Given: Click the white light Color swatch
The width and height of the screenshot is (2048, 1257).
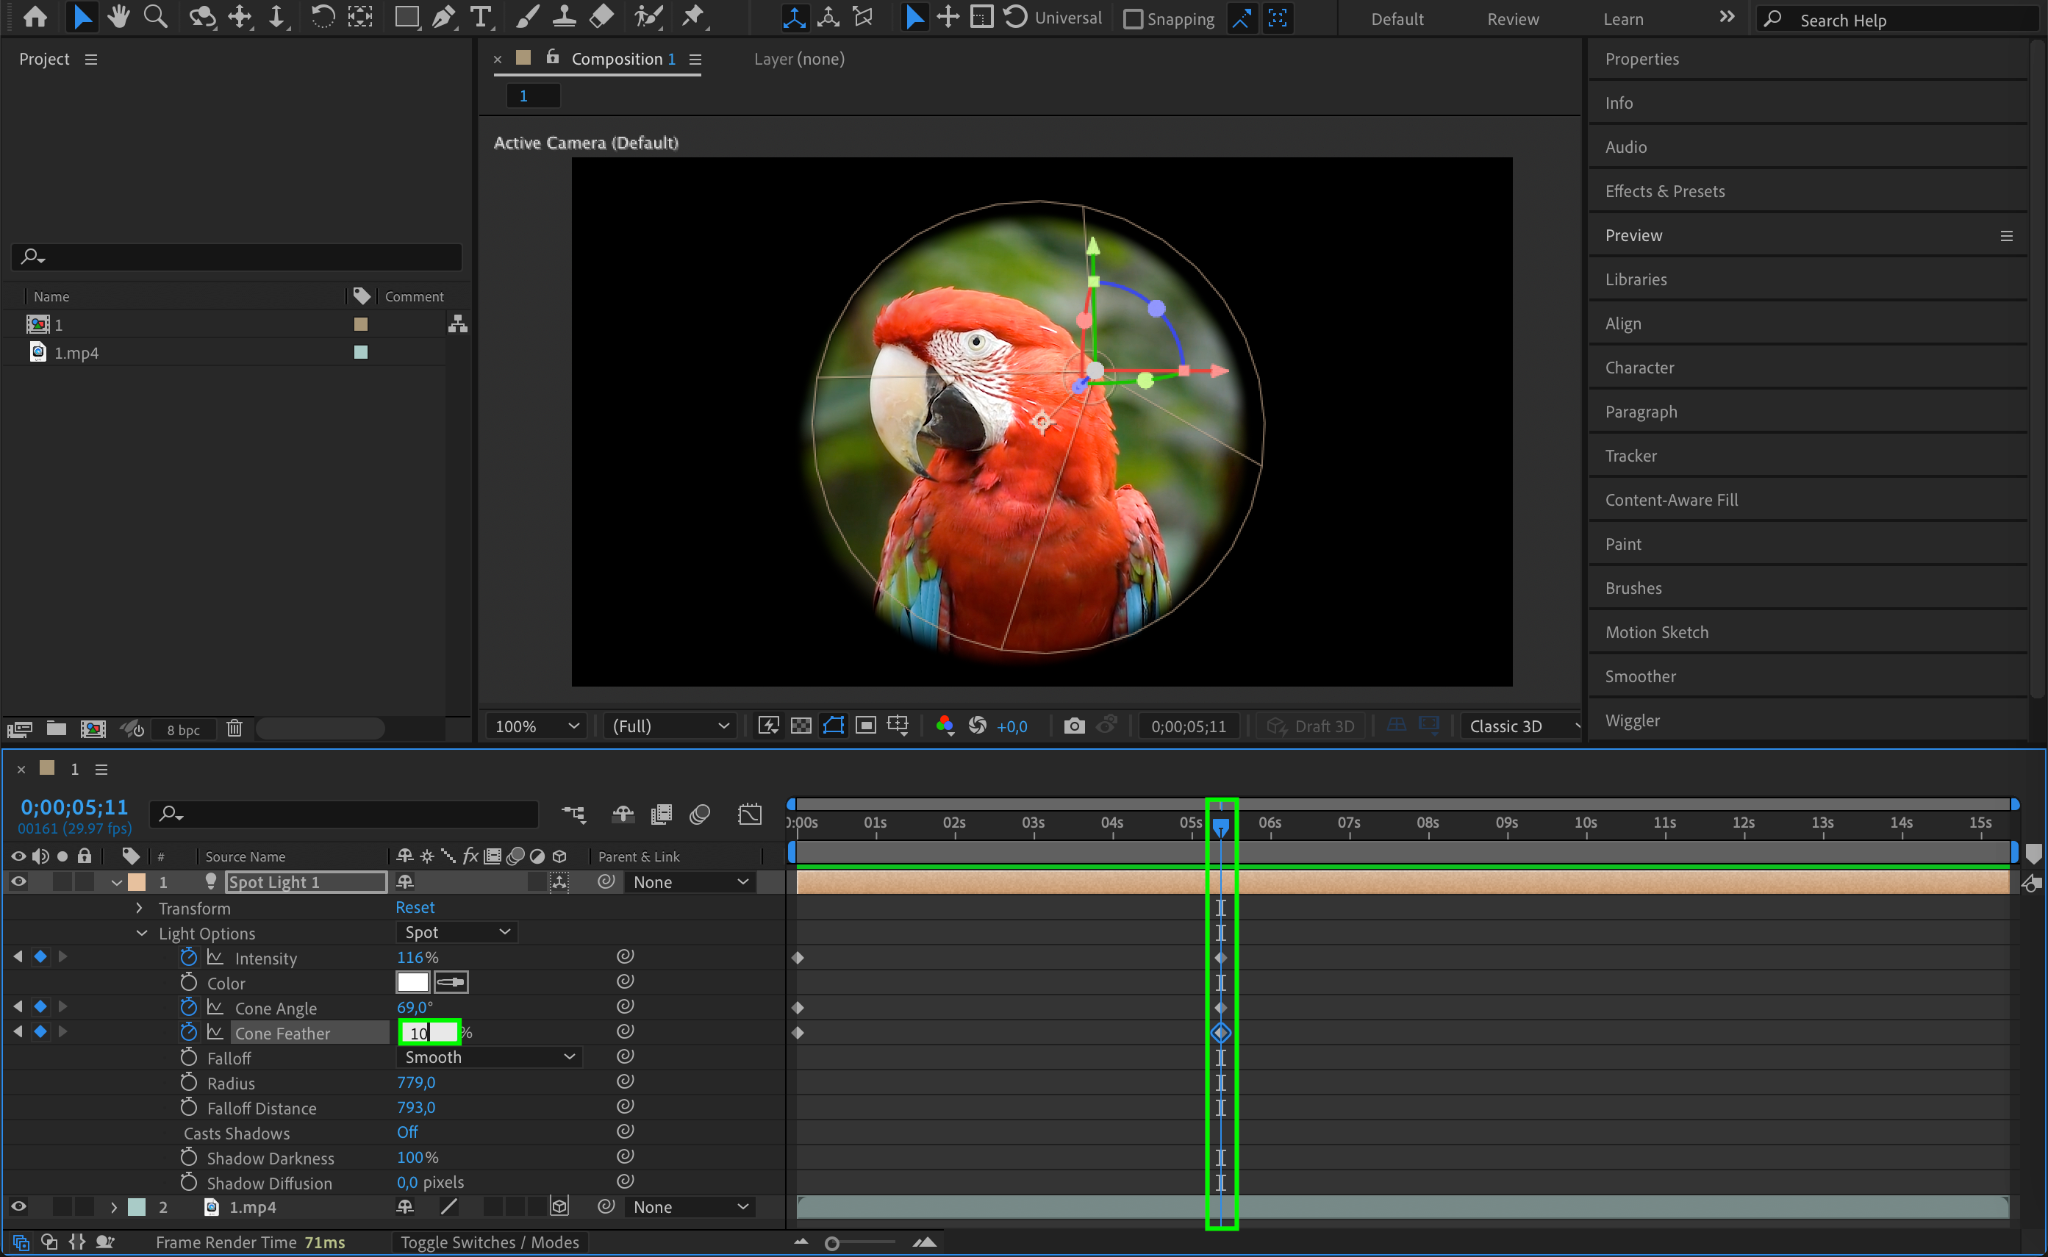Looking at the screenshot, I should tap(412, 982).
